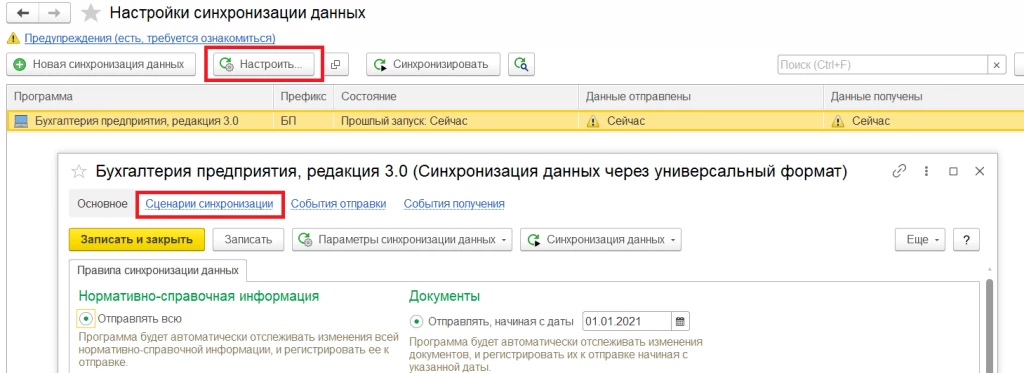This screenshot has width=1024, height=373.
Task: Click the Нормативно-справочная информация heading
Action: [199, 296]
